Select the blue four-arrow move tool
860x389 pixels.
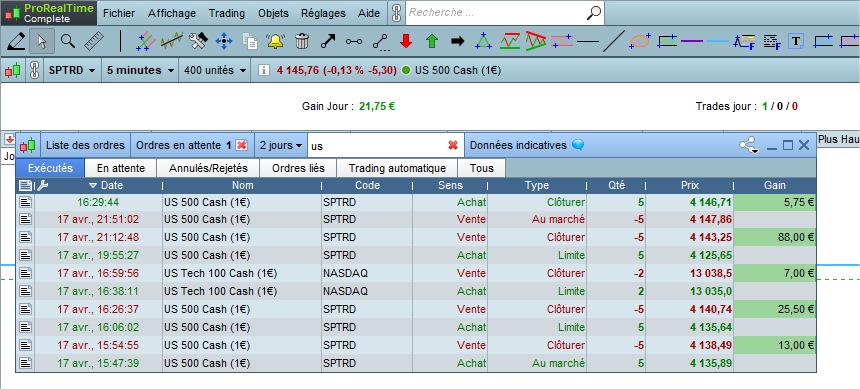(x=224, y=41)
